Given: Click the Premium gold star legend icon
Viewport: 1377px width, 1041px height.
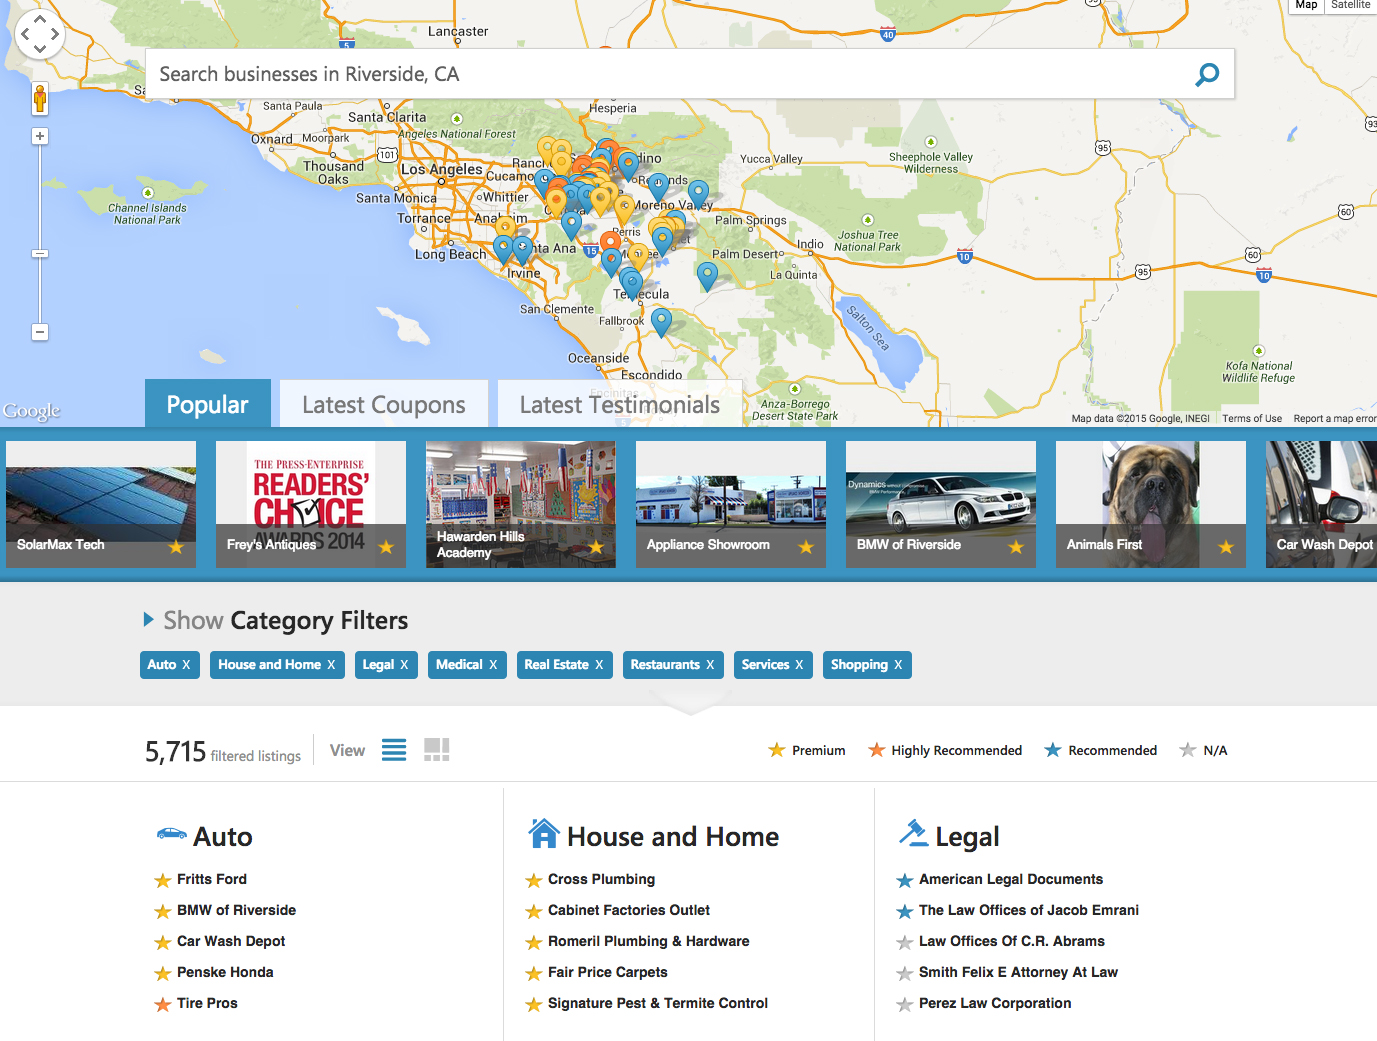Looking at the screenshot, I should tap(777, 750).
